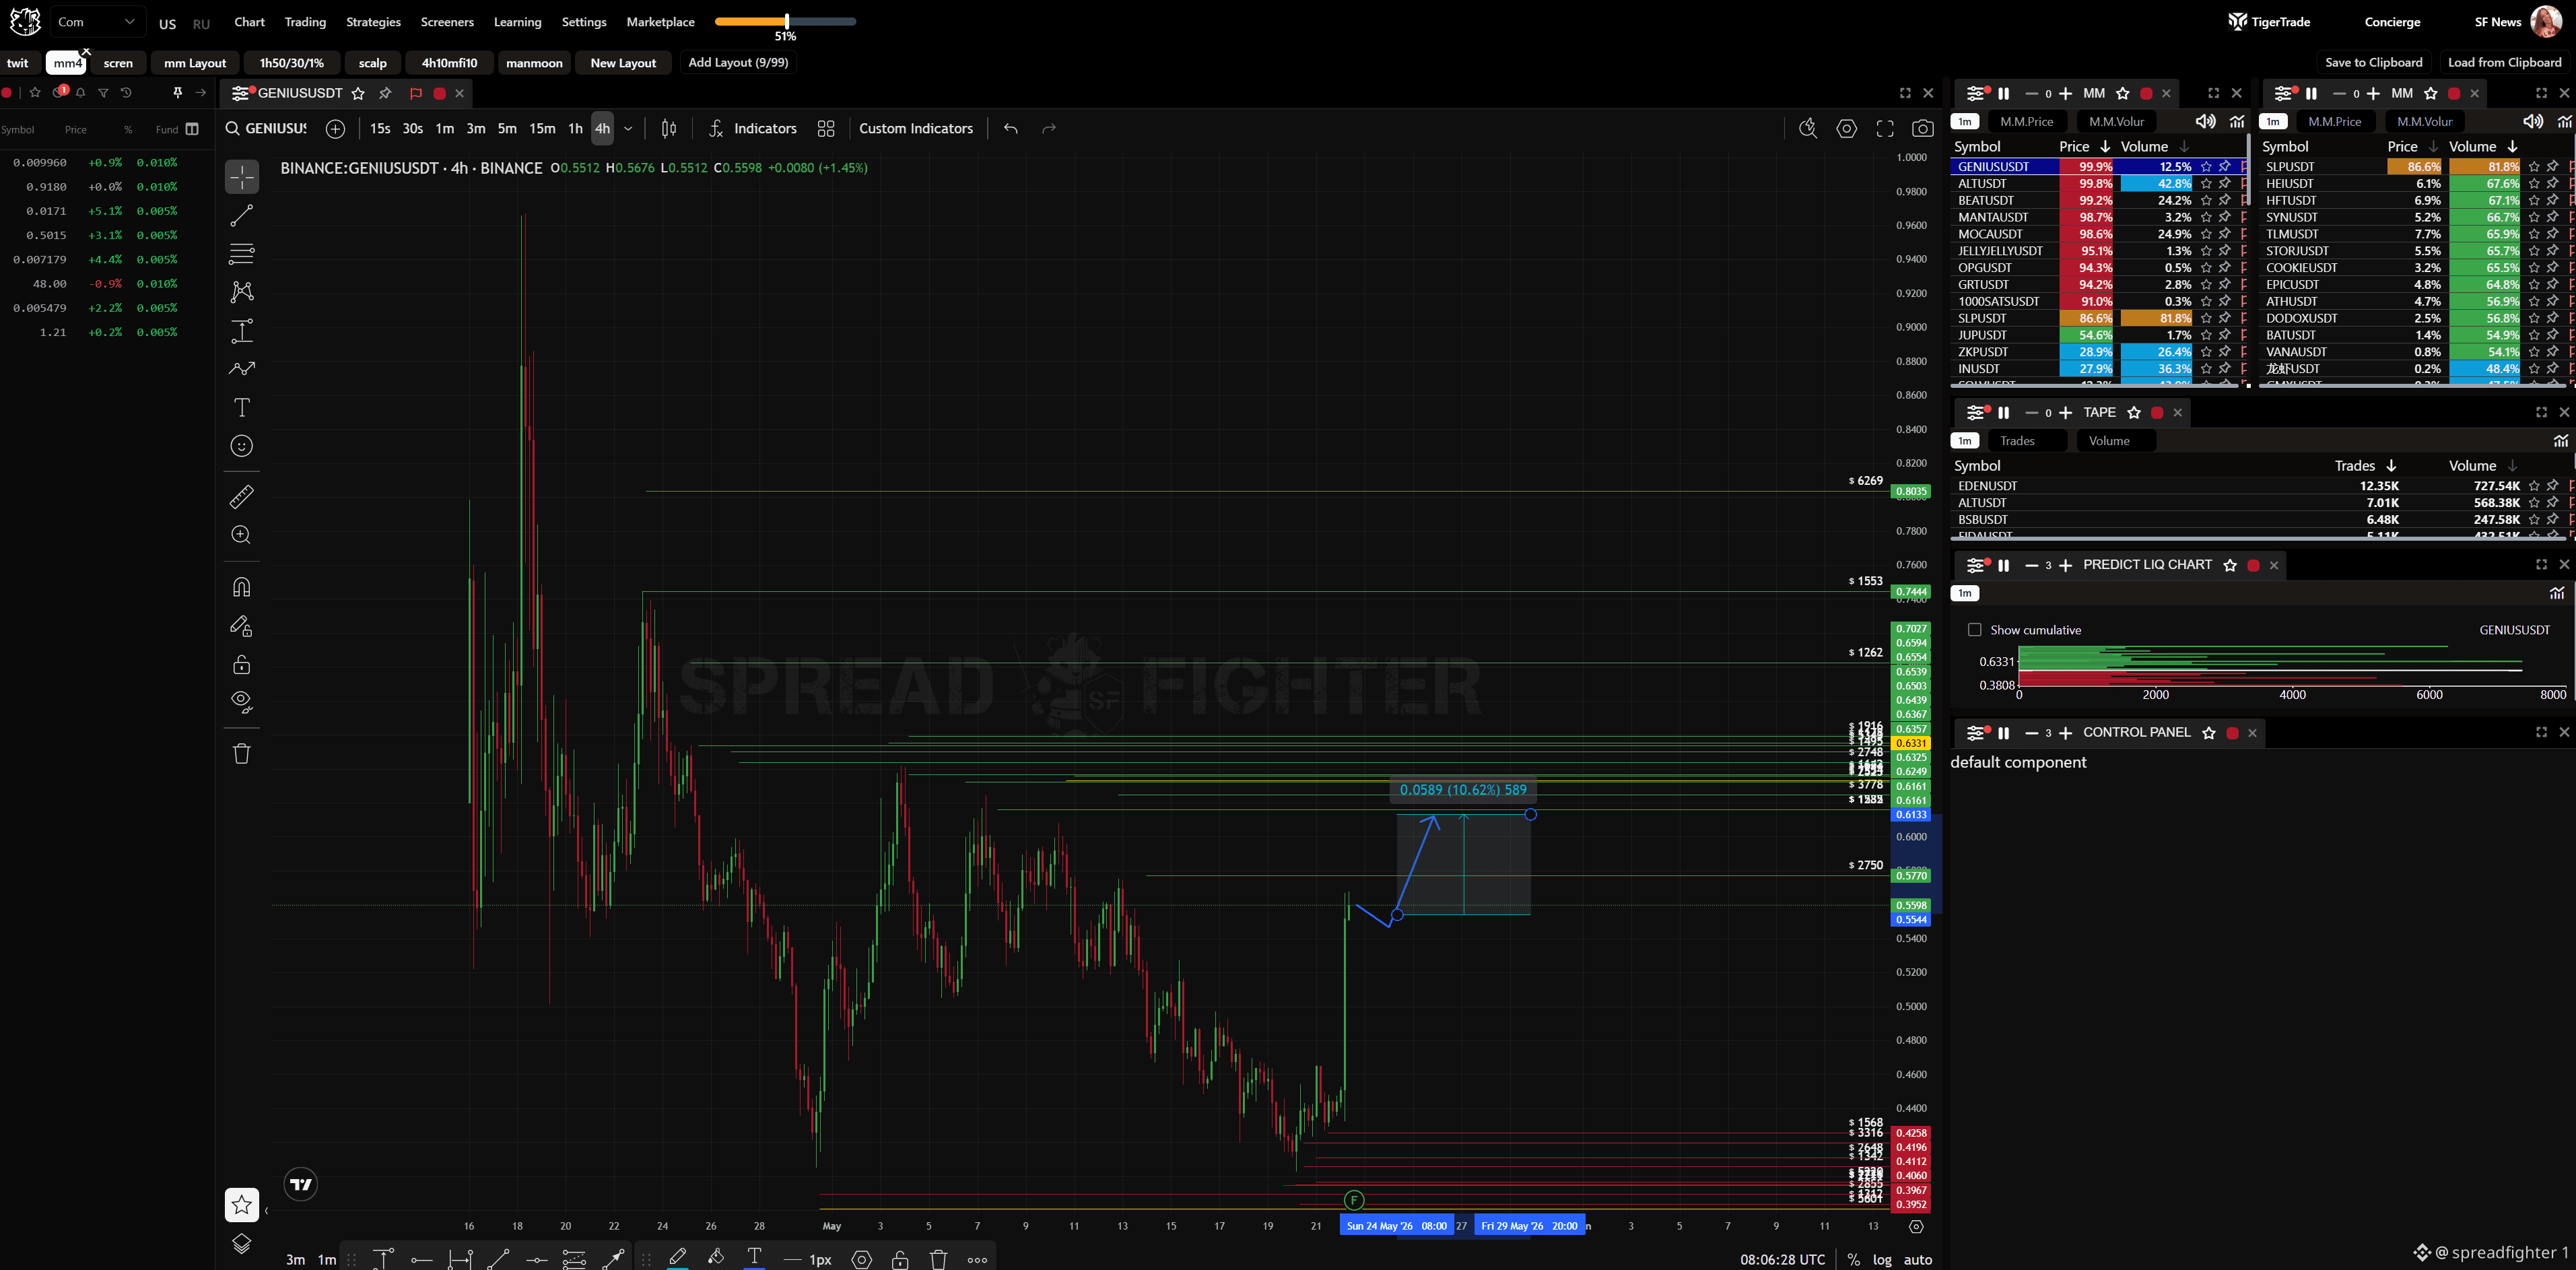Activate the Text tool in left sidebar
This screenshot has height=1270, width=2576.
(242, 407)
